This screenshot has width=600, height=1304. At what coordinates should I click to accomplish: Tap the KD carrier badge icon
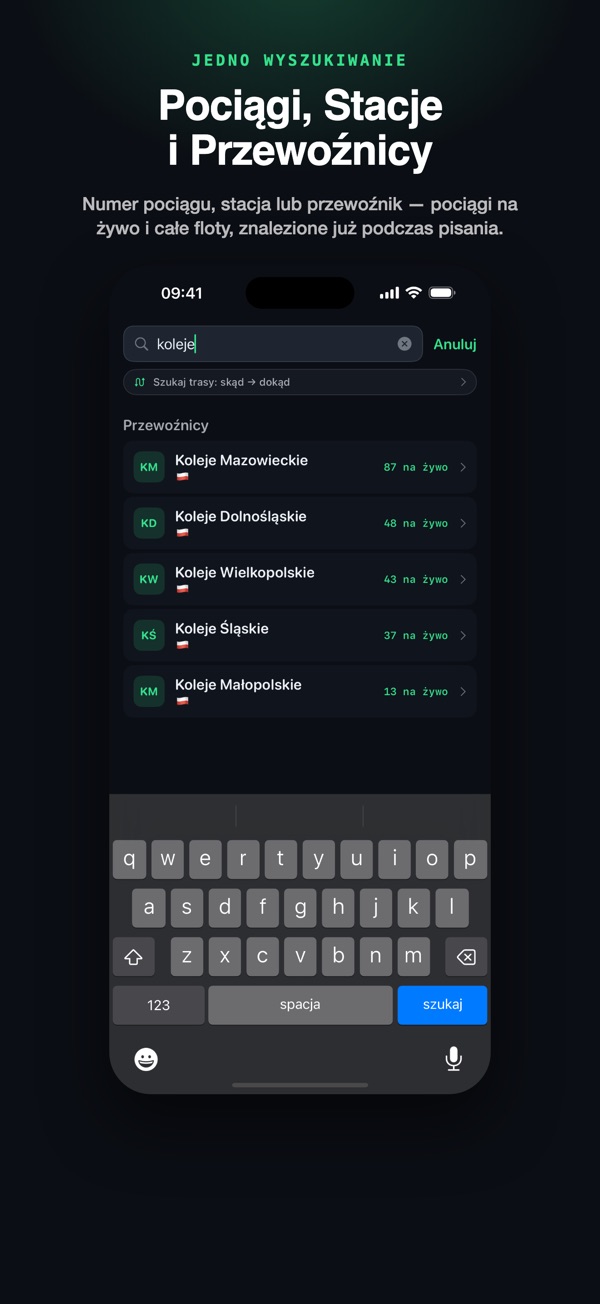tap(149, 523)
